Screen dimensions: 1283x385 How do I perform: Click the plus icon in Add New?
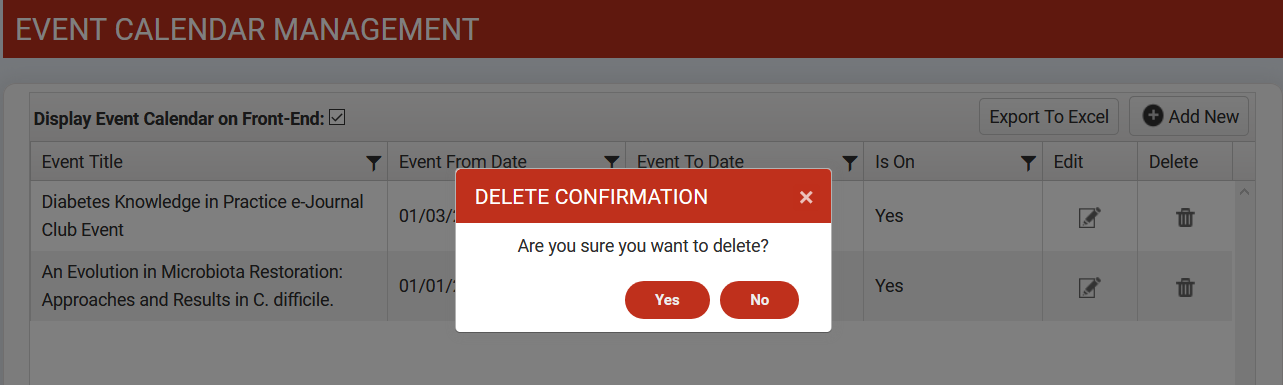click(x=1153, y=116)
